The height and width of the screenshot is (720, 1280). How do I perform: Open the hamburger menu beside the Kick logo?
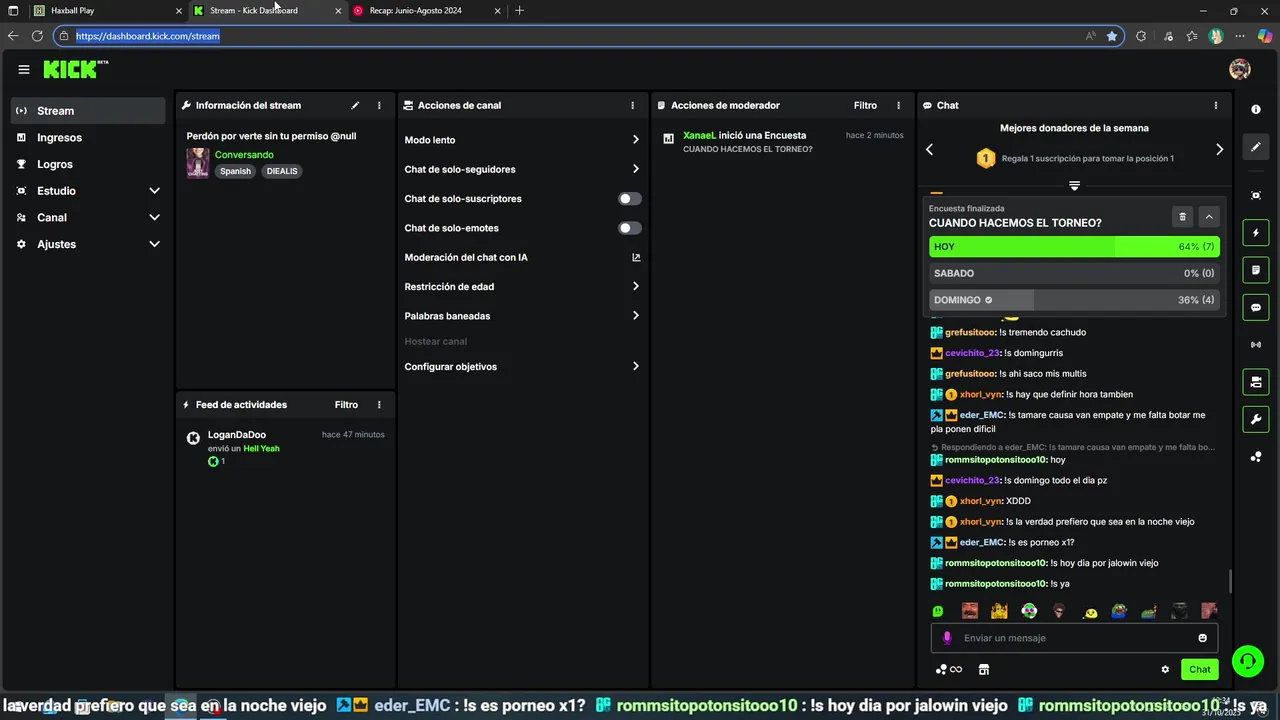[24, 69]
